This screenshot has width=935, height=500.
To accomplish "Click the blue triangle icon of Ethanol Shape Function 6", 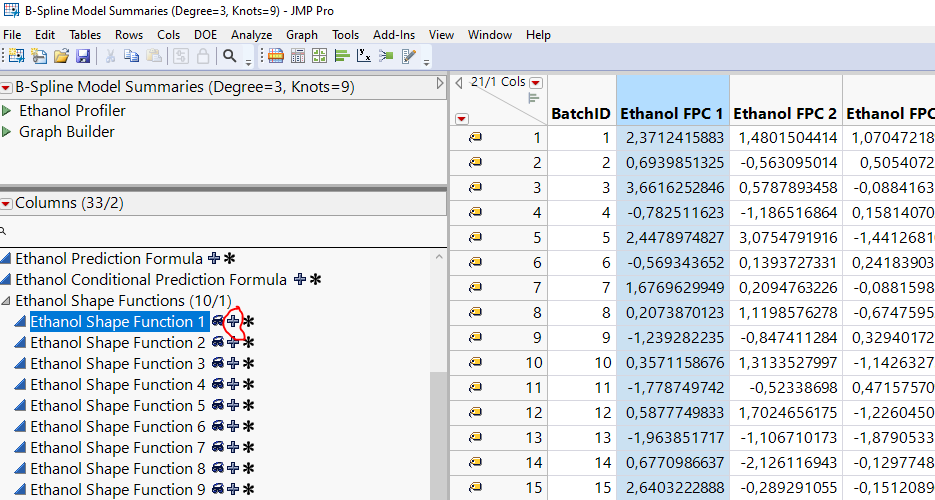I will [x=20, y=427].
